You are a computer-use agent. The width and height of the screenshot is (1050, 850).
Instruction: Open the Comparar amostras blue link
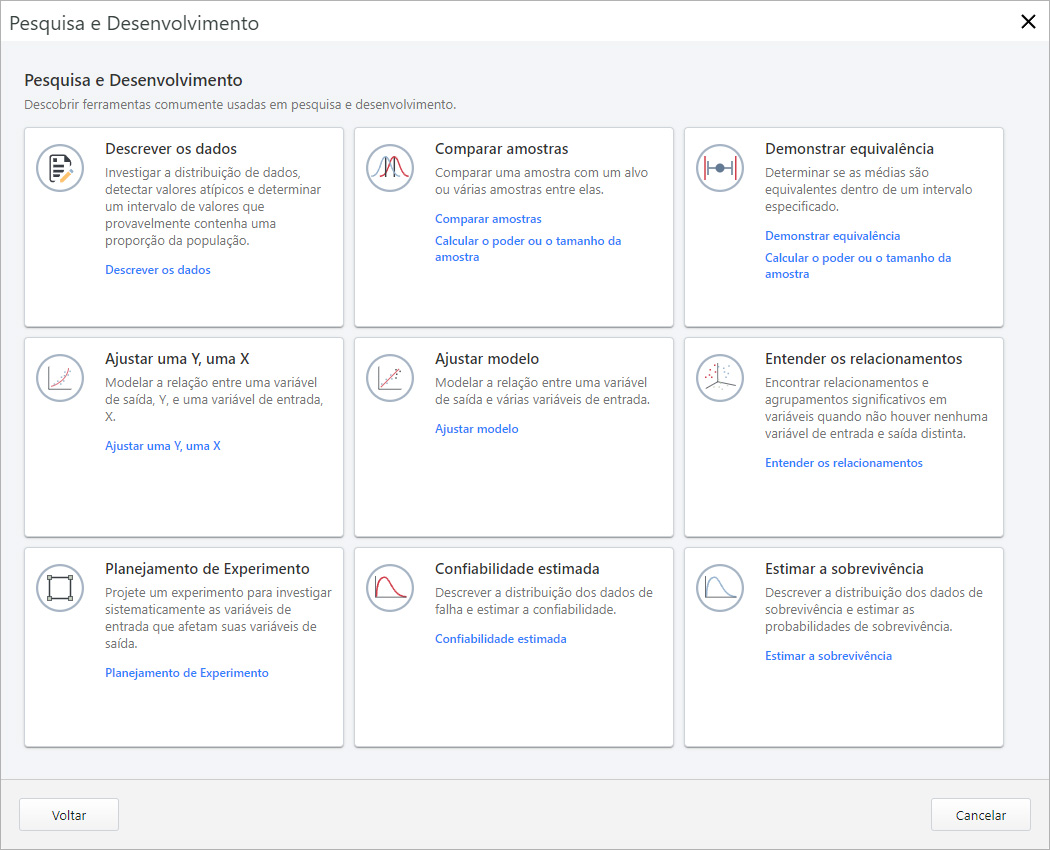pos(488,219)
